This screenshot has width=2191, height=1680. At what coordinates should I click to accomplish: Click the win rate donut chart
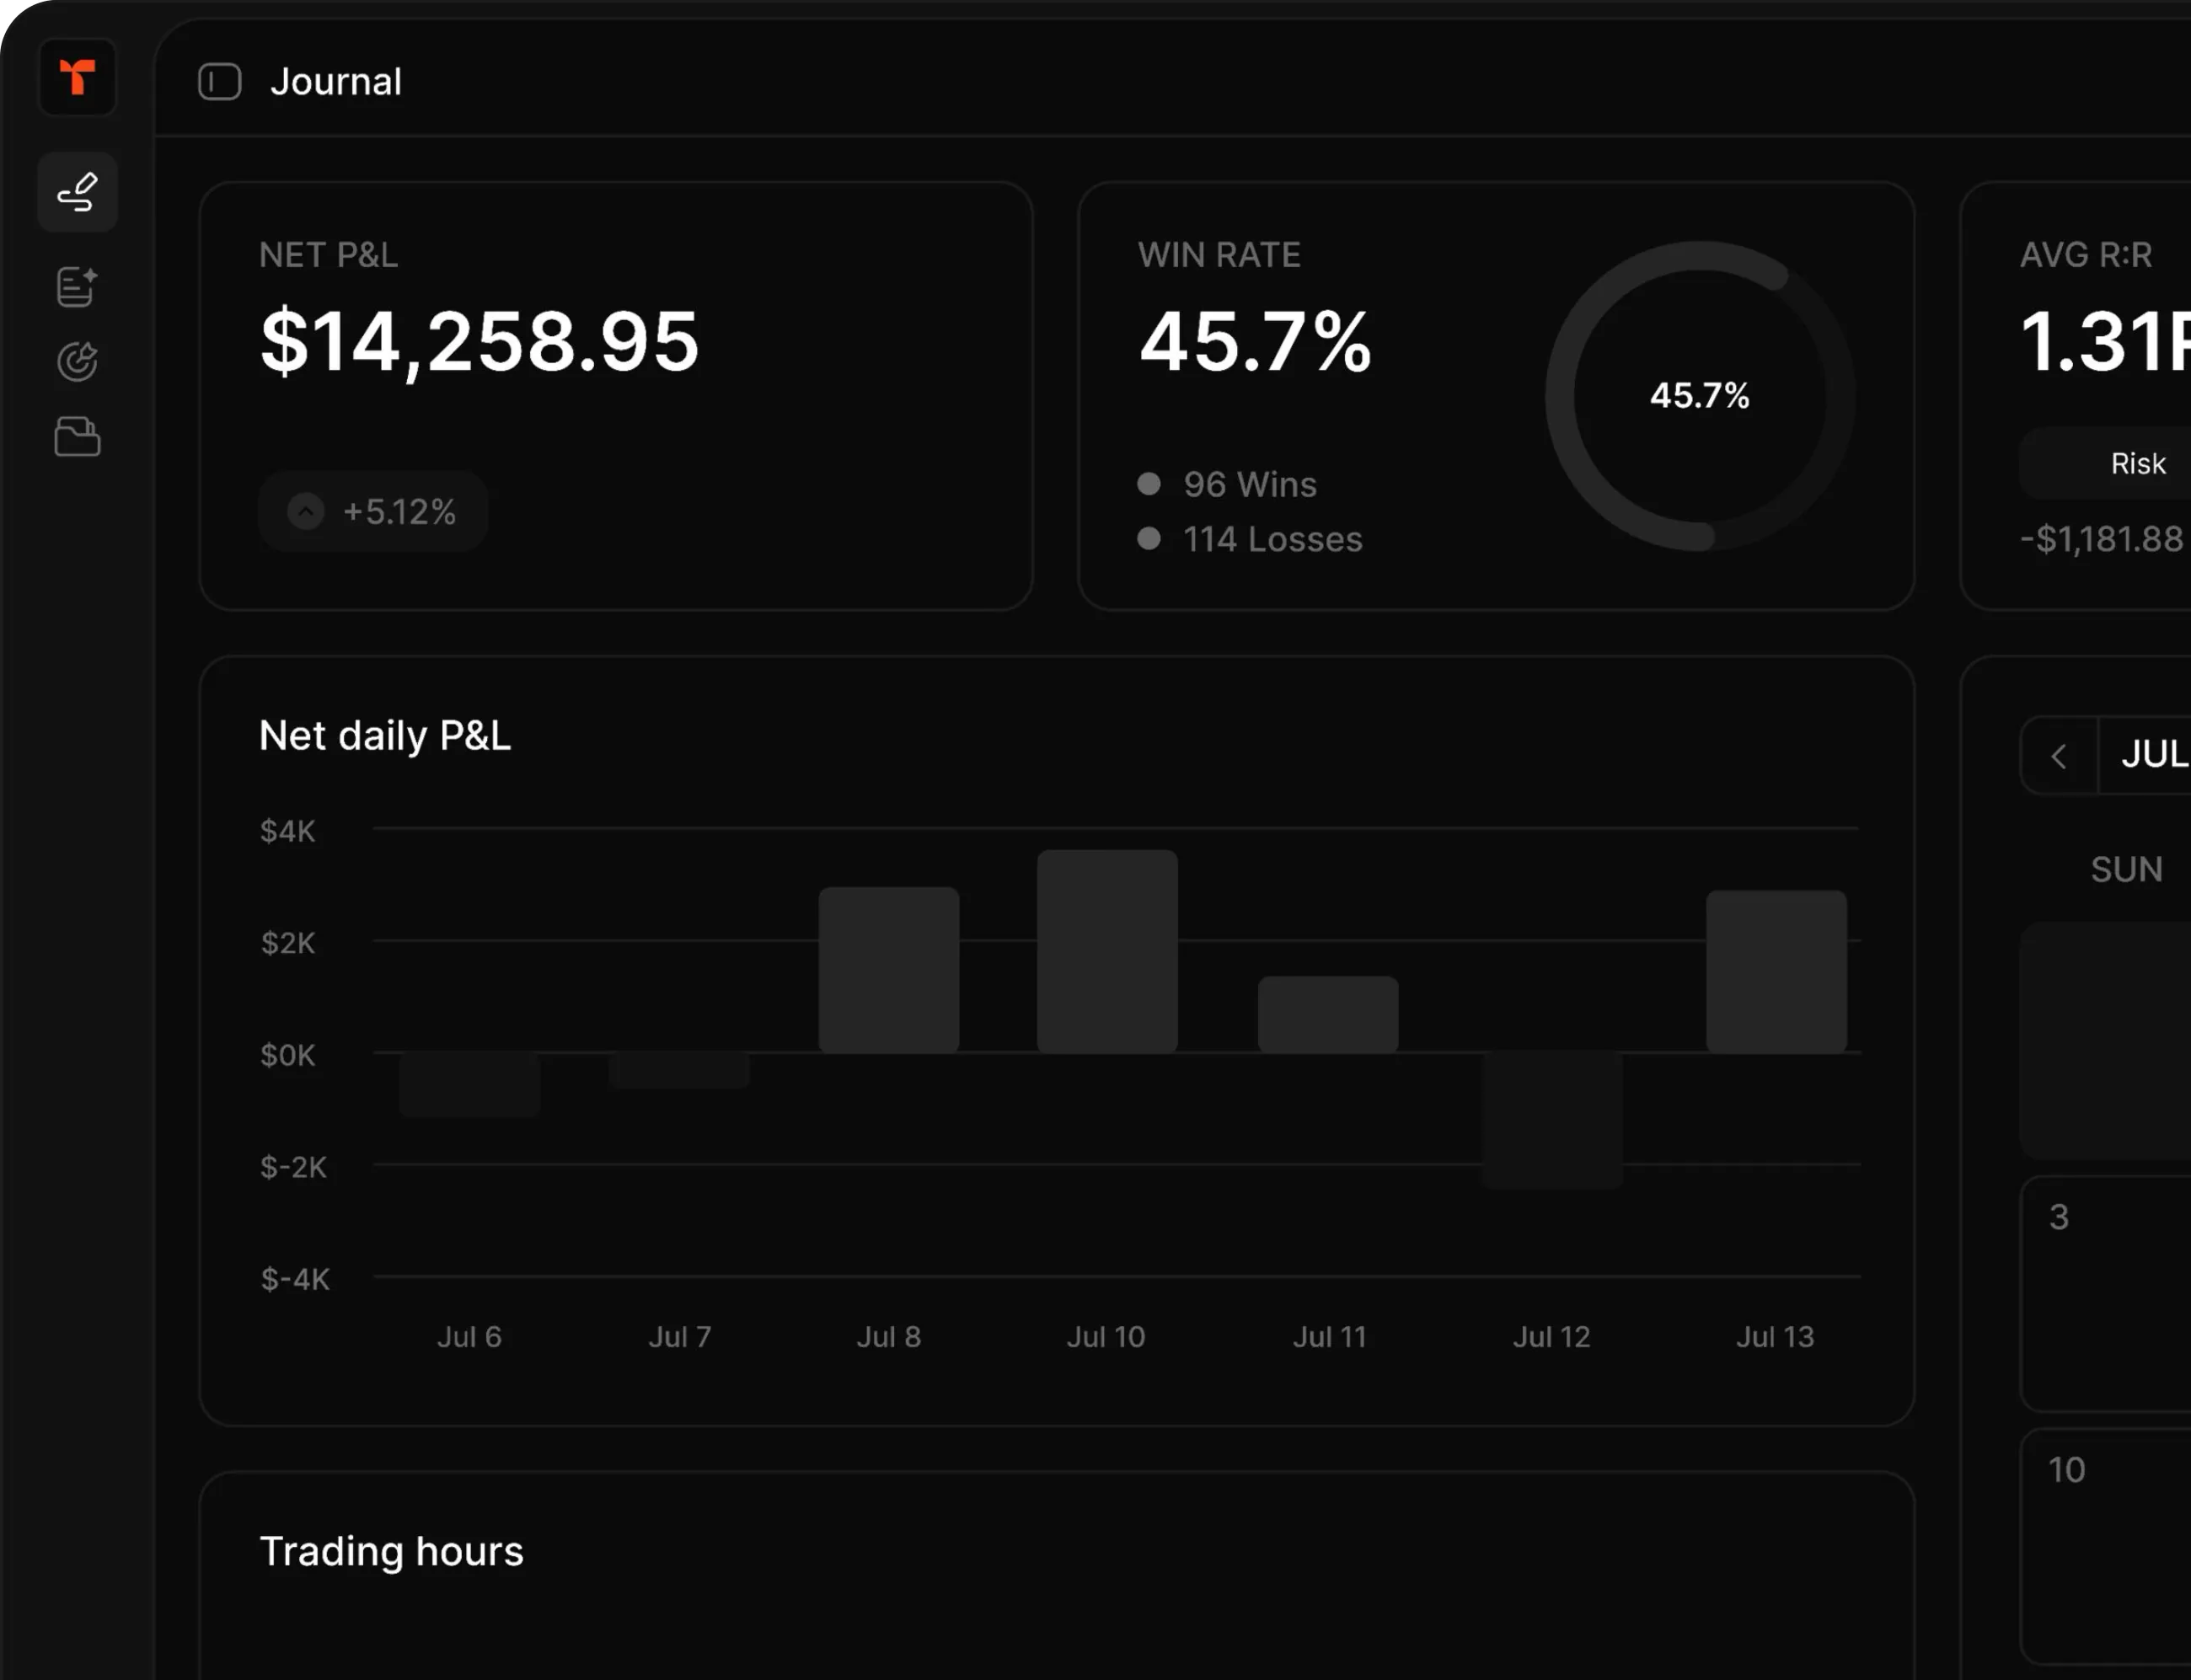click(1700, 396)
